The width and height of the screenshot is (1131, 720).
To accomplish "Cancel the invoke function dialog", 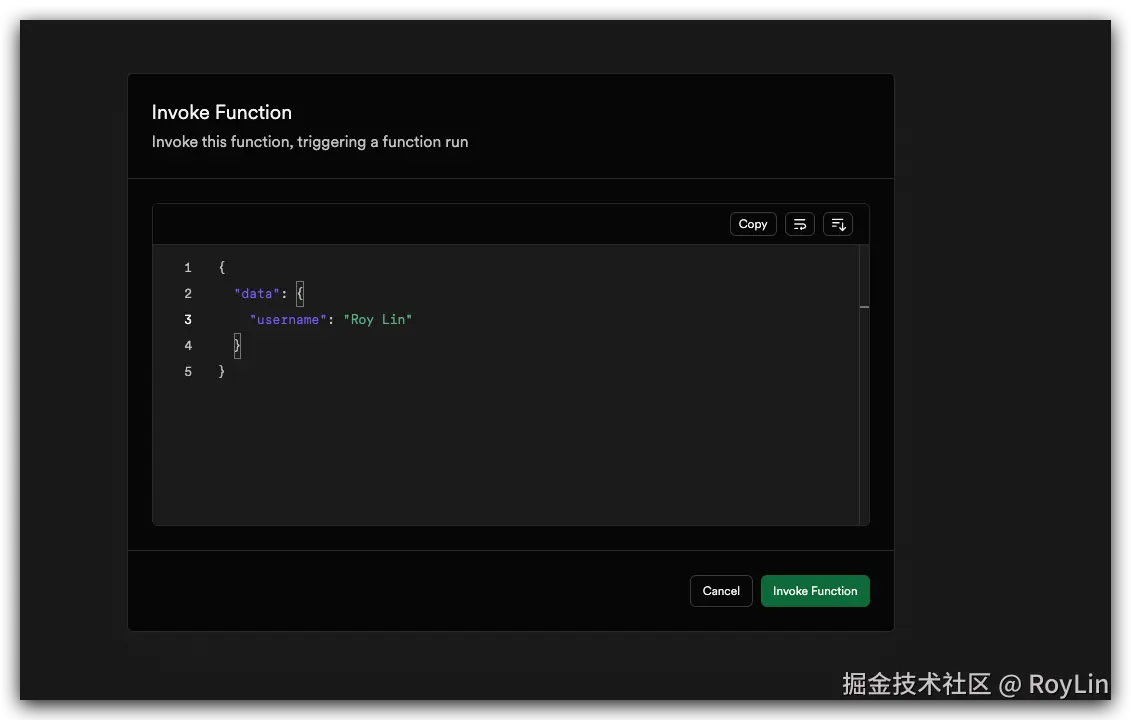I will (x=721, y=591).
